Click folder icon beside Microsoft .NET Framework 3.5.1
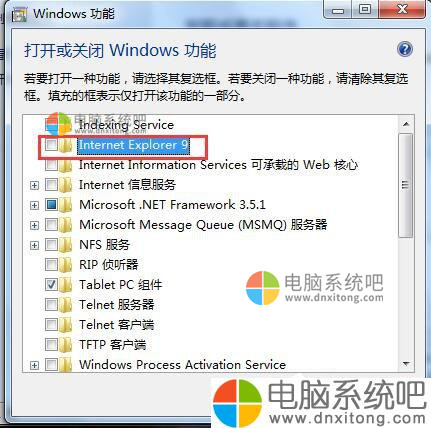The image size is (431, 428). (66, 205)
